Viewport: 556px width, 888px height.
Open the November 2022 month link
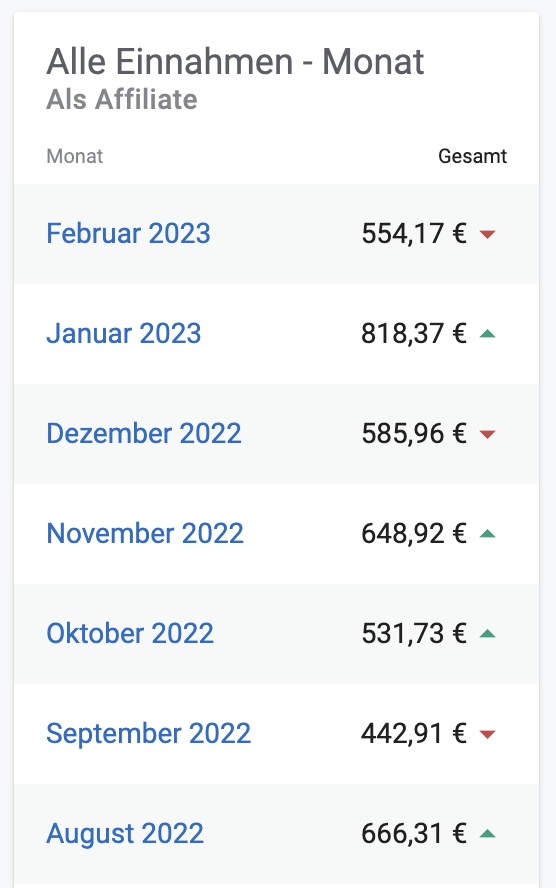click(145, 533)
